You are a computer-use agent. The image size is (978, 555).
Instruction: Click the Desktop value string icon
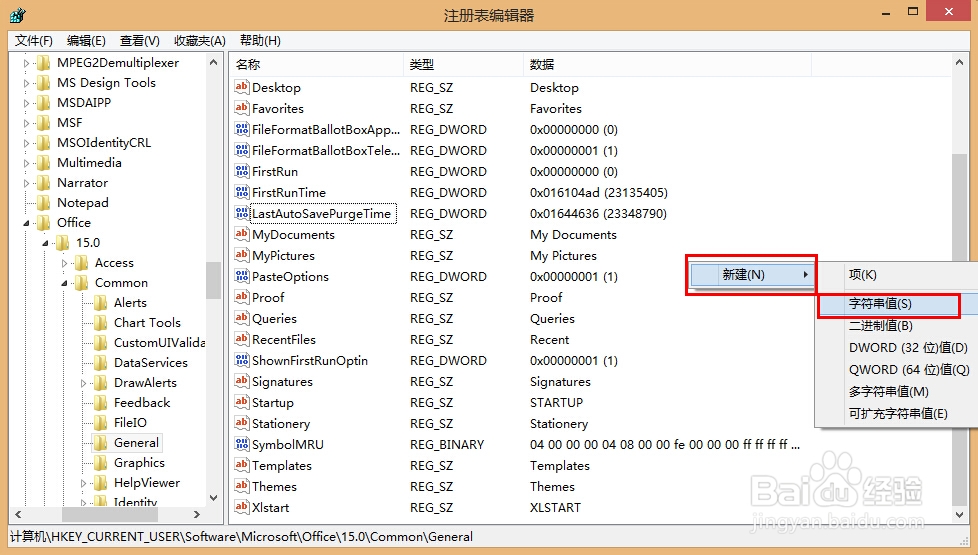click(x=241, y=87)
